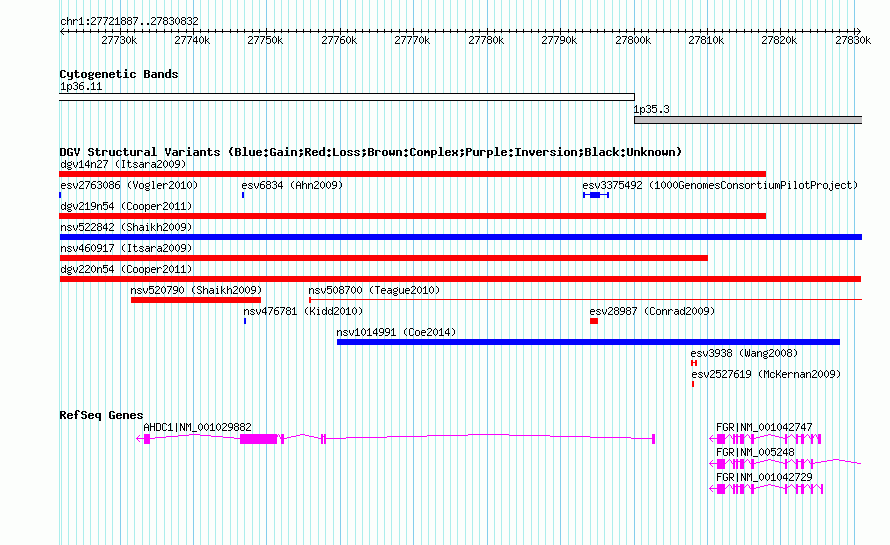Click the AHDC1|NM_001029882 gene label
Viewport: 890px width, 545px height.
(x=197, y=427)
